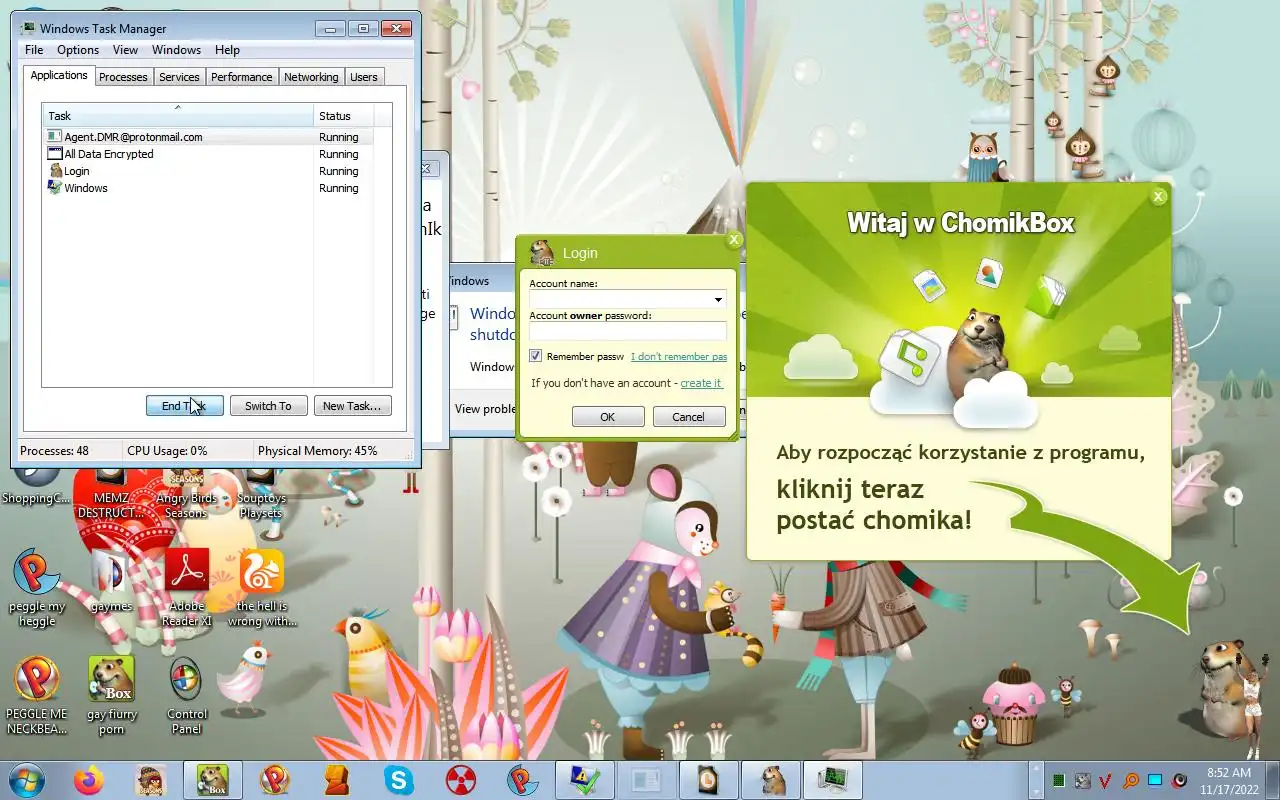Switch to the Performance tab
This screenshot has width=1280, height=800.
(x=241, y=77)
